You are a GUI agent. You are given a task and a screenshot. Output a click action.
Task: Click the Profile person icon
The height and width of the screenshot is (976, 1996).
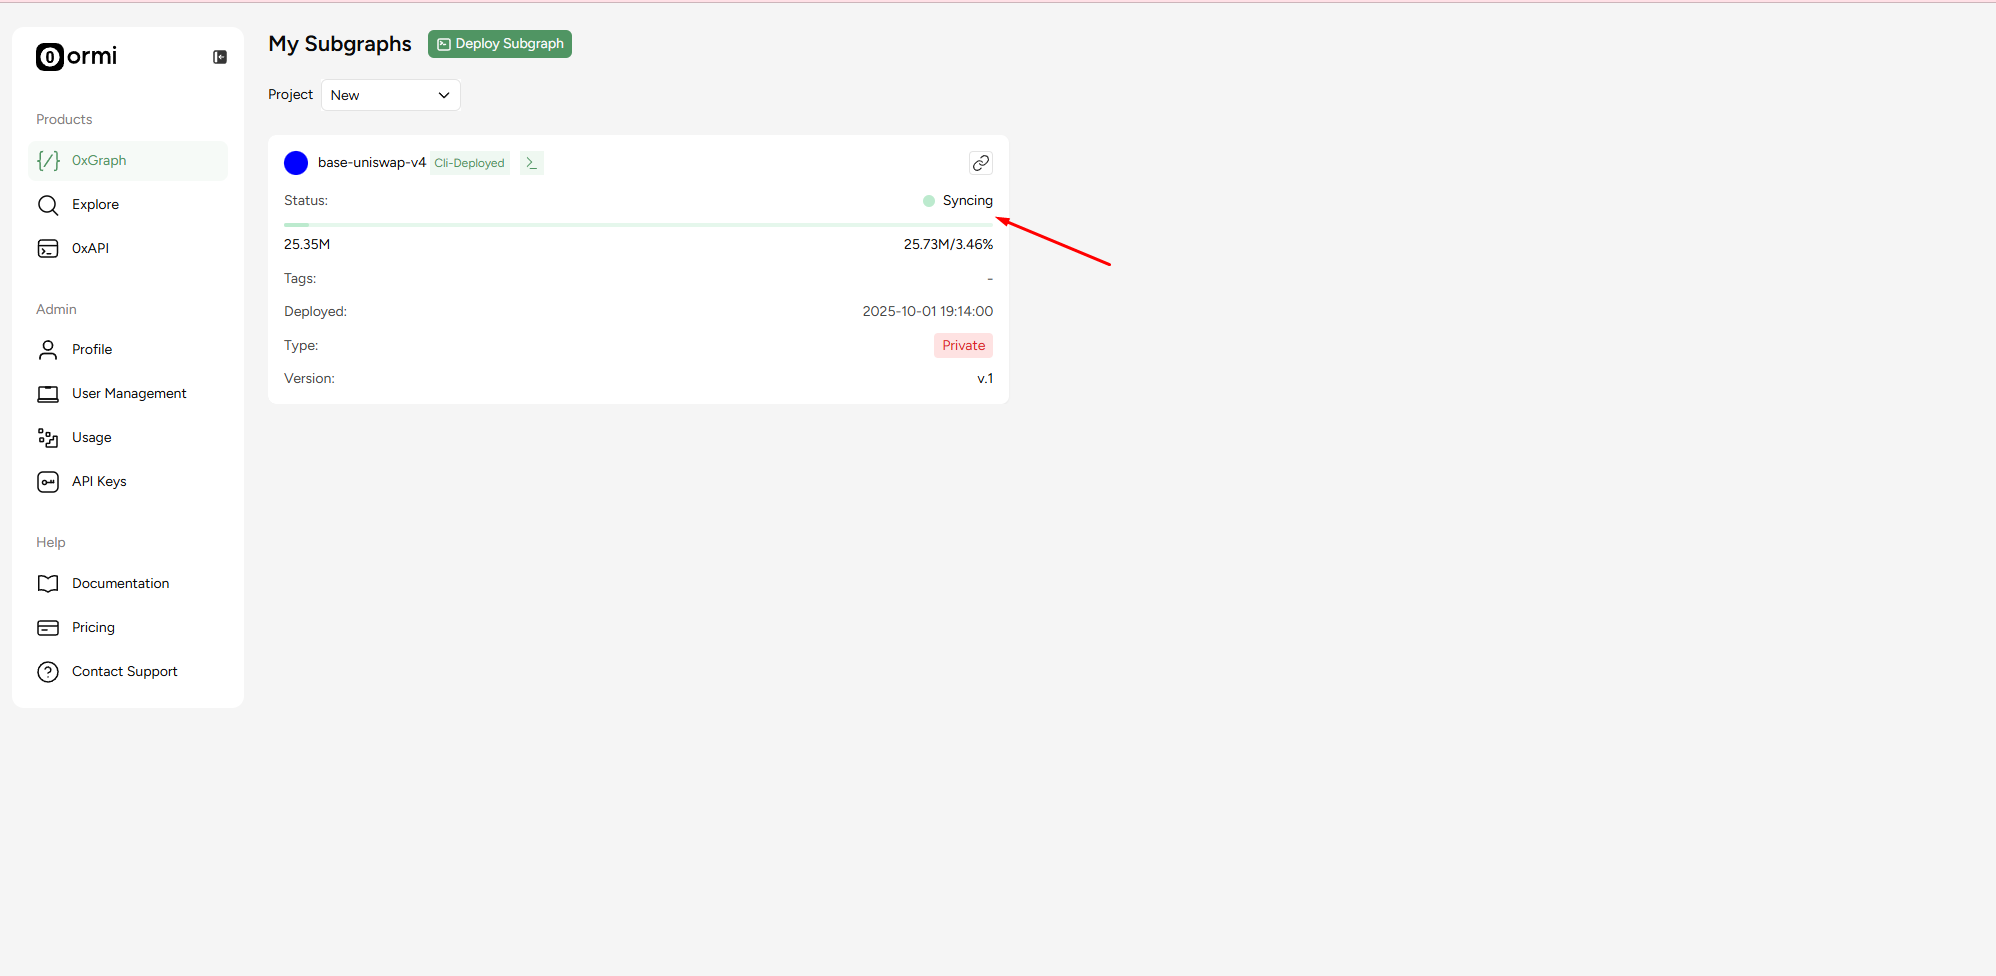pos(48,350)
